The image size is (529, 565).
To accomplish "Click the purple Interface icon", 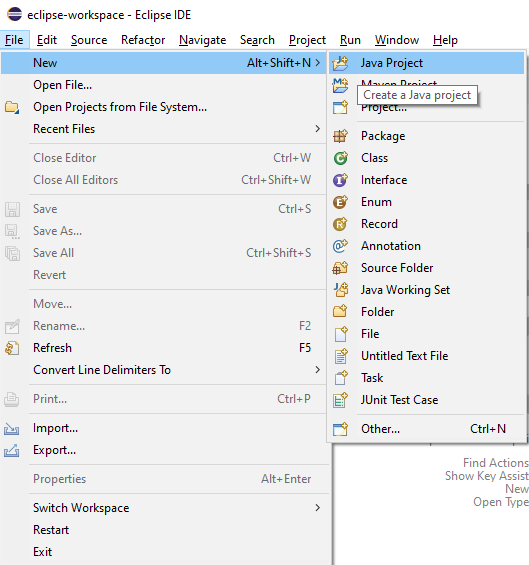I will tap(340, 180).
